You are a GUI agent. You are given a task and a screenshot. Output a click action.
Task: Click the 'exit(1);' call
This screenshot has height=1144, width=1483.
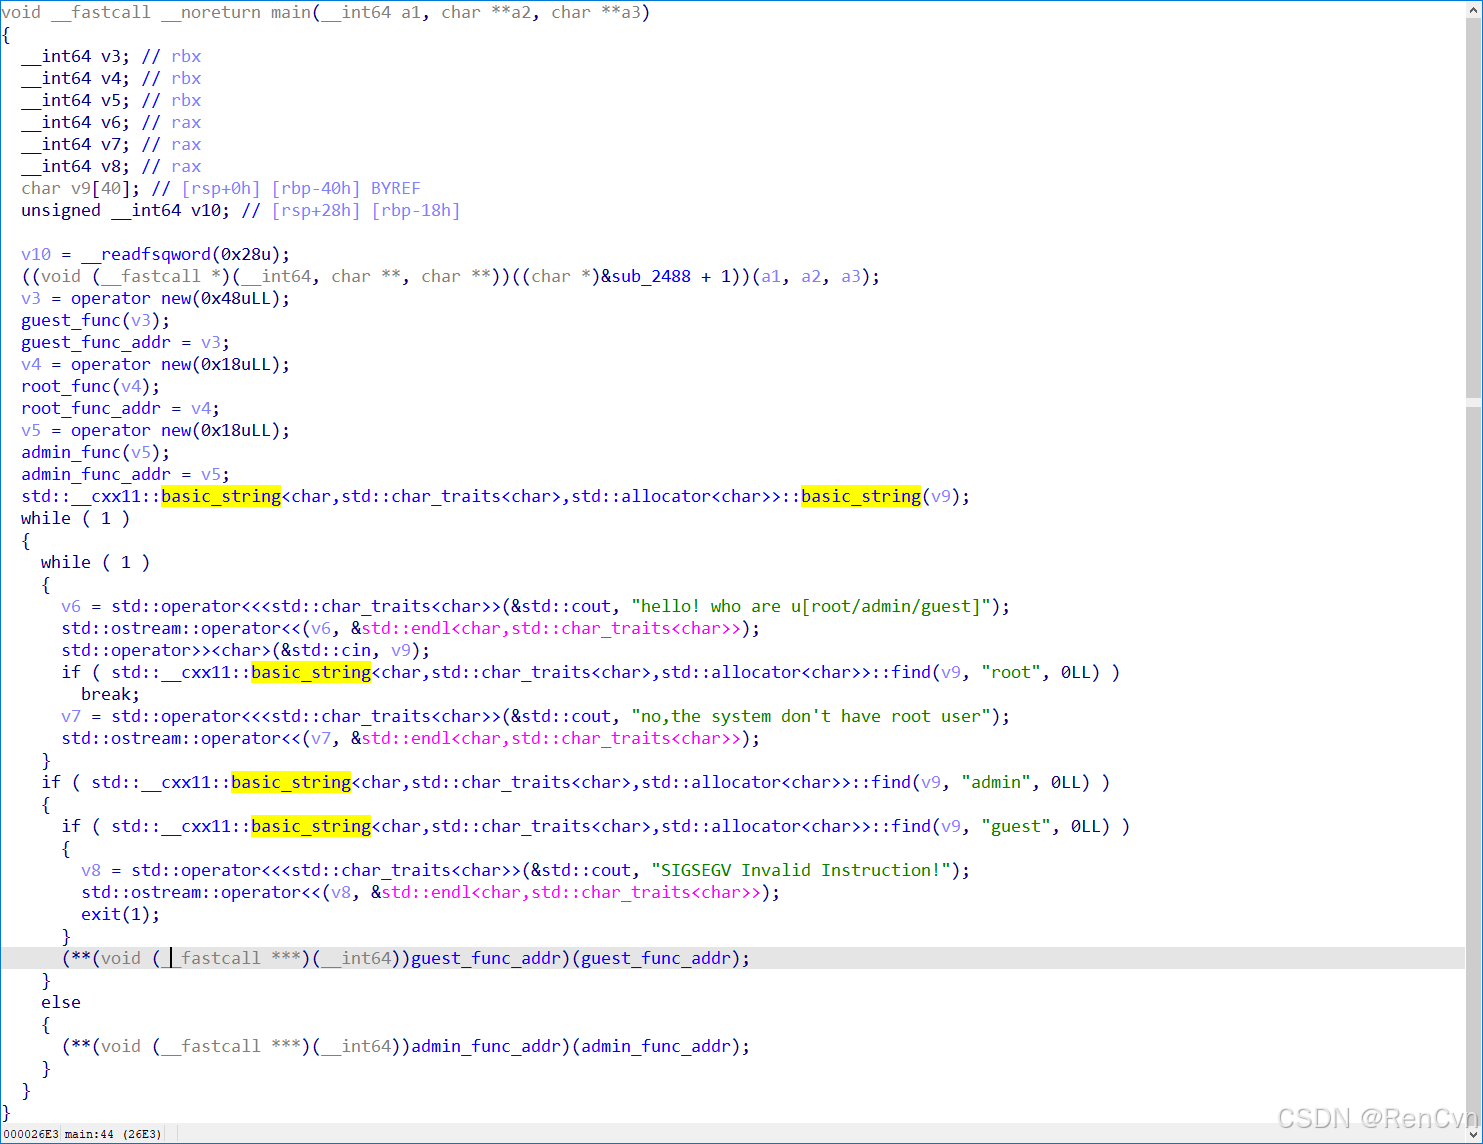pyautogui.click(x=121, y=914)
